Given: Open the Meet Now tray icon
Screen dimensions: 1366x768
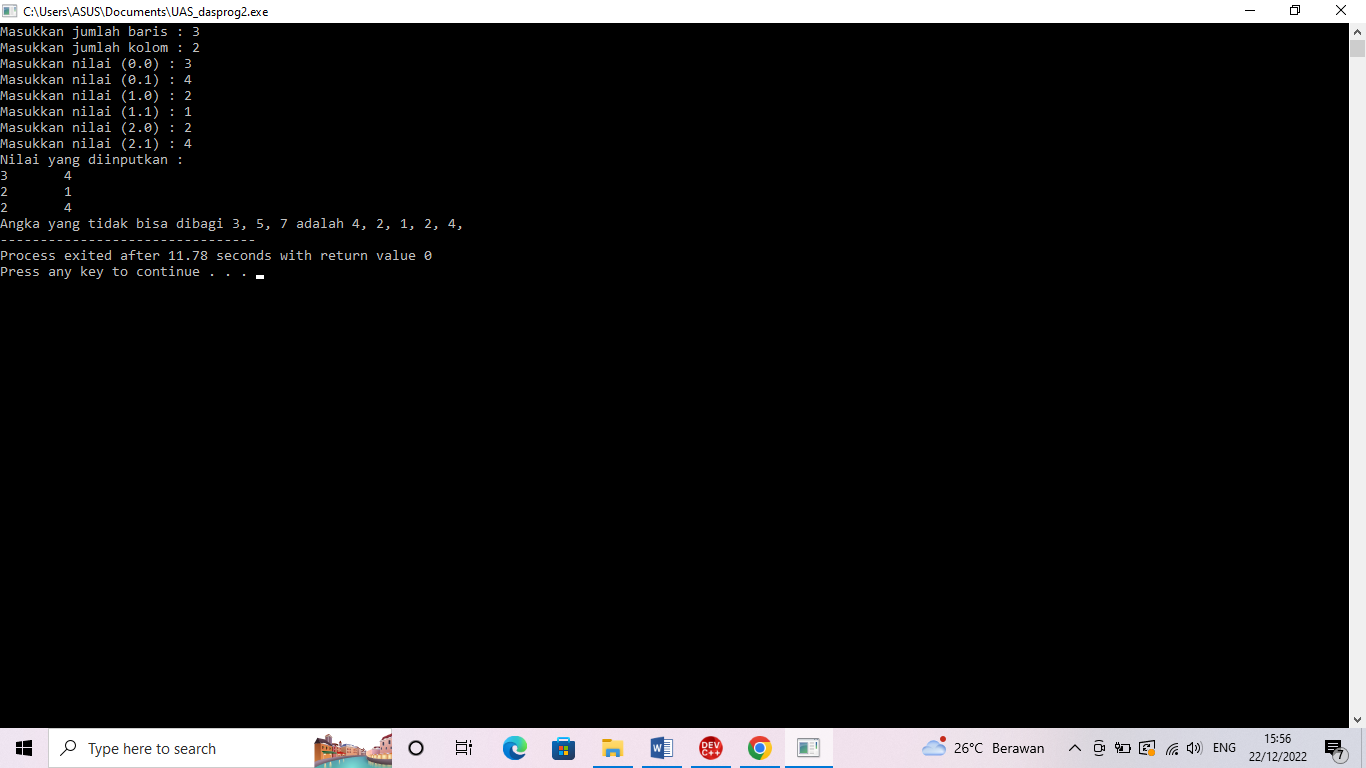Looking at the screenshot, I should 1099,748.
